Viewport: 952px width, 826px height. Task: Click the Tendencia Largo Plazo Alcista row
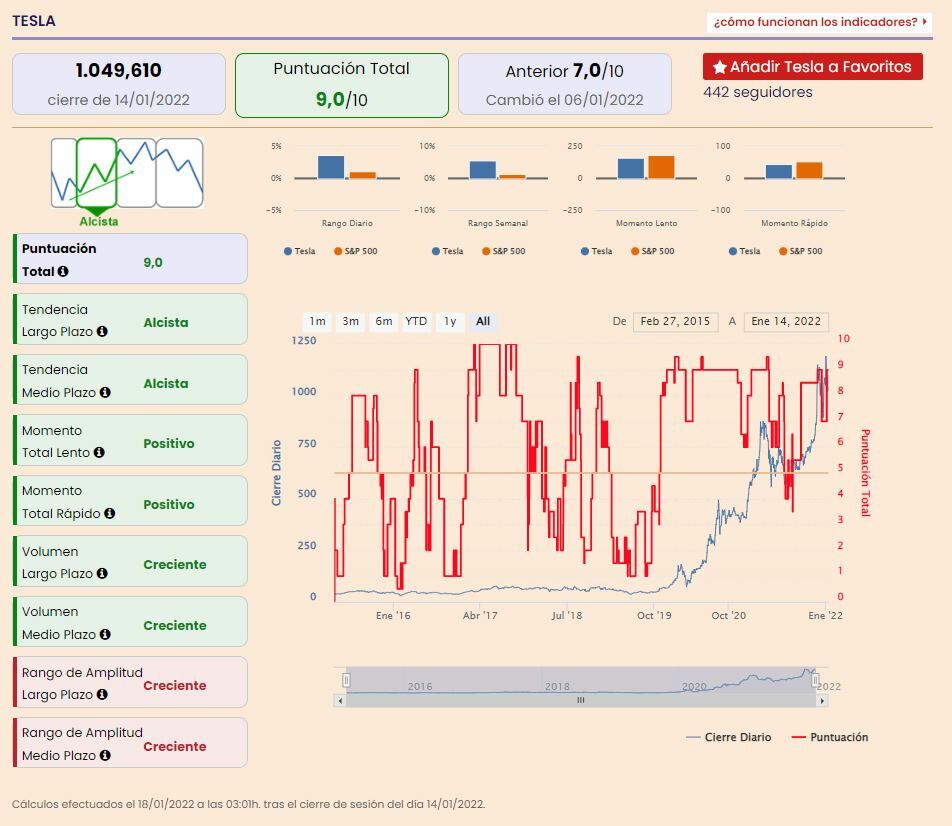(x=131, y=319)
